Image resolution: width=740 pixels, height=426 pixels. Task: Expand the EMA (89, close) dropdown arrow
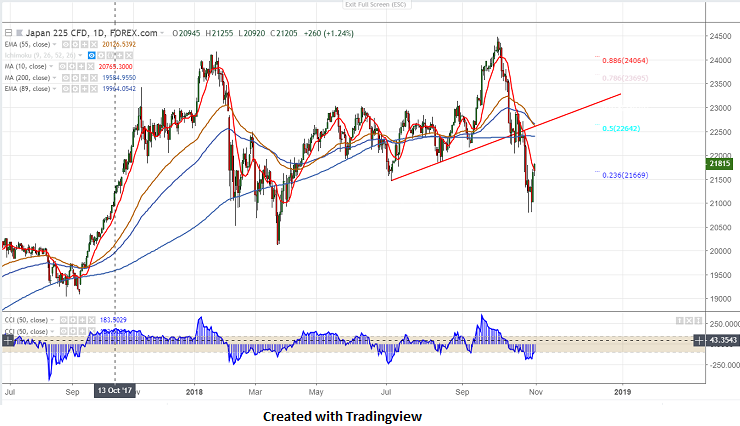coord(54,89)
